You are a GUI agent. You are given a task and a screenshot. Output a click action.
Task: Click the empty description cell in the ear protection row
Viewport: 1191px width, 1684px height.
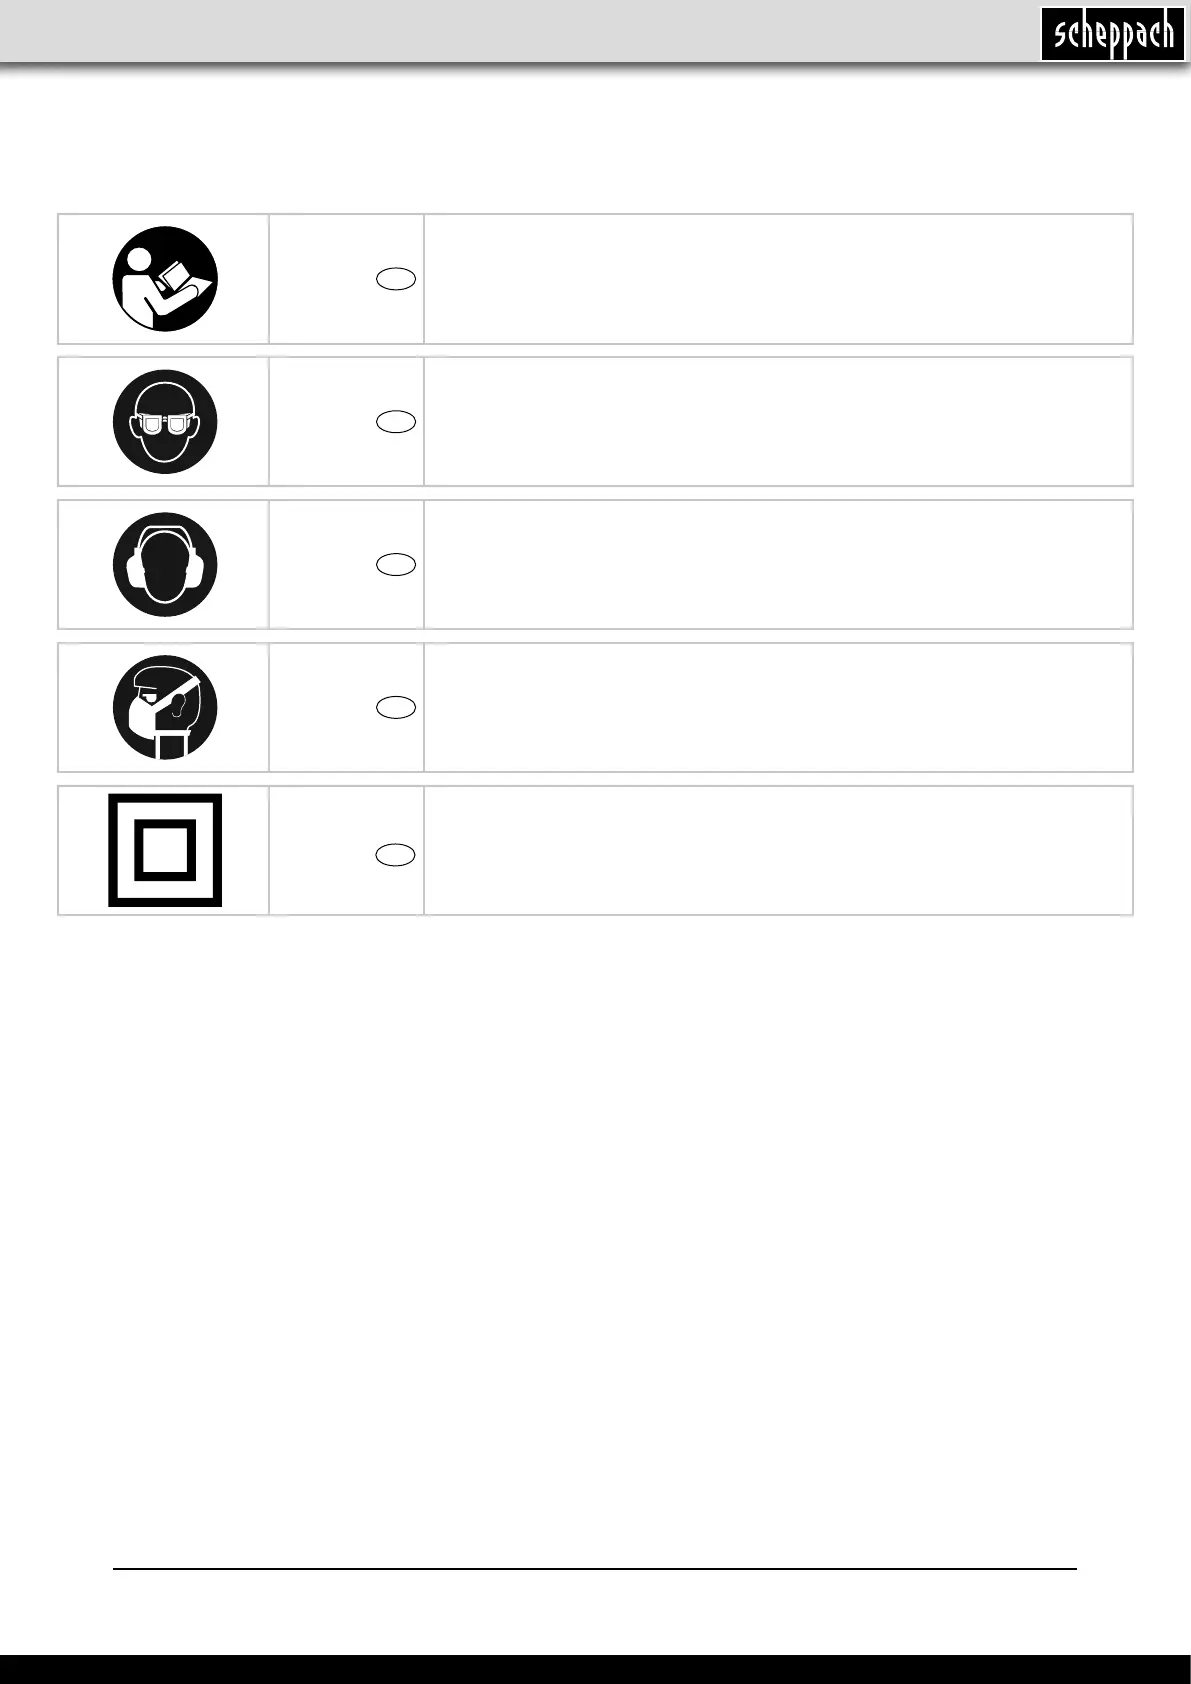coord(778,565)
